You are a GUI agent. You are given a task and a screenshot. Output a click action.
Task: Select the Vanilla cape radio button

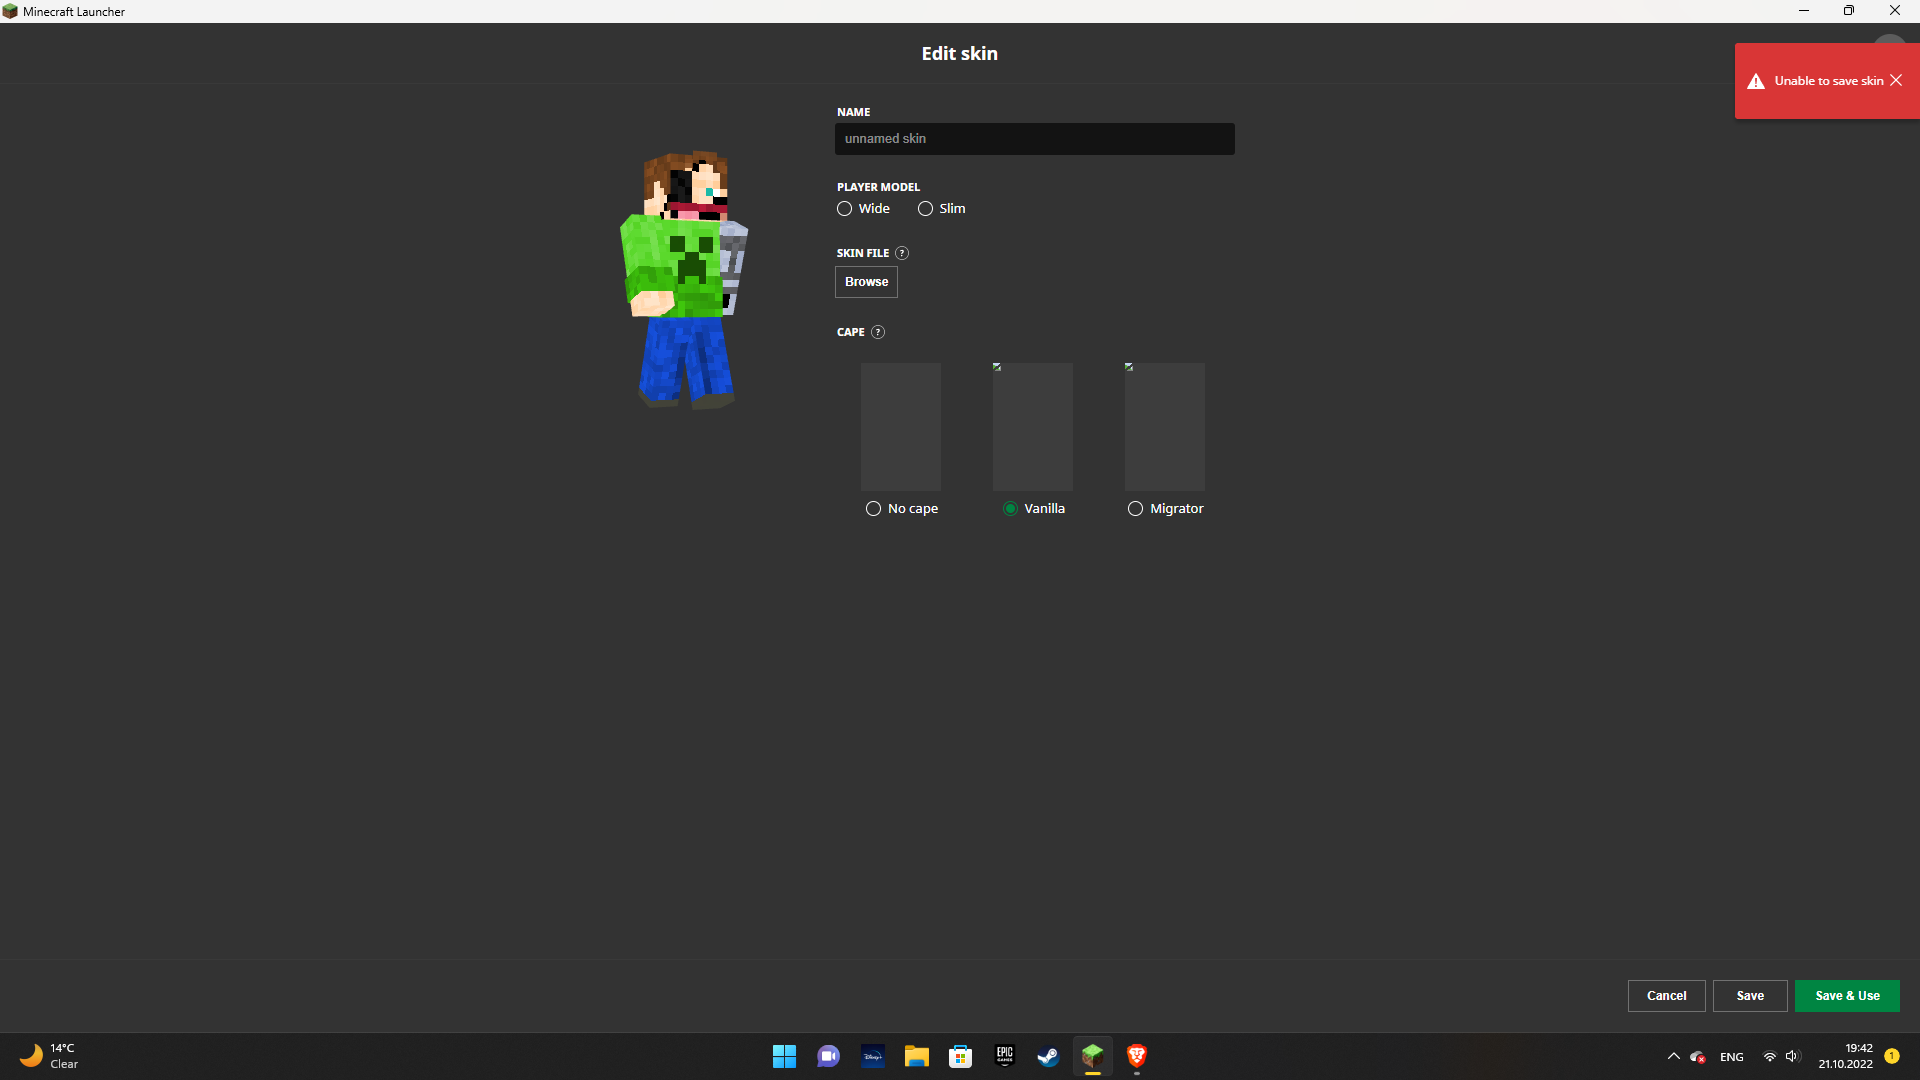[1010, 509]
